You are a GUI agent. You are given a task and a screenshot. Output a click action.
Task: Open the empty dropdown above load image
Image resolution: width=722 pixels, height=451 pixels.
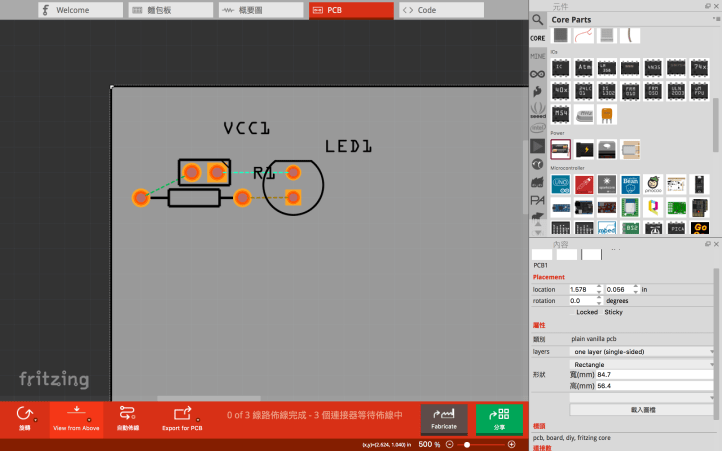pyautogui.click(x=642, y=398)
